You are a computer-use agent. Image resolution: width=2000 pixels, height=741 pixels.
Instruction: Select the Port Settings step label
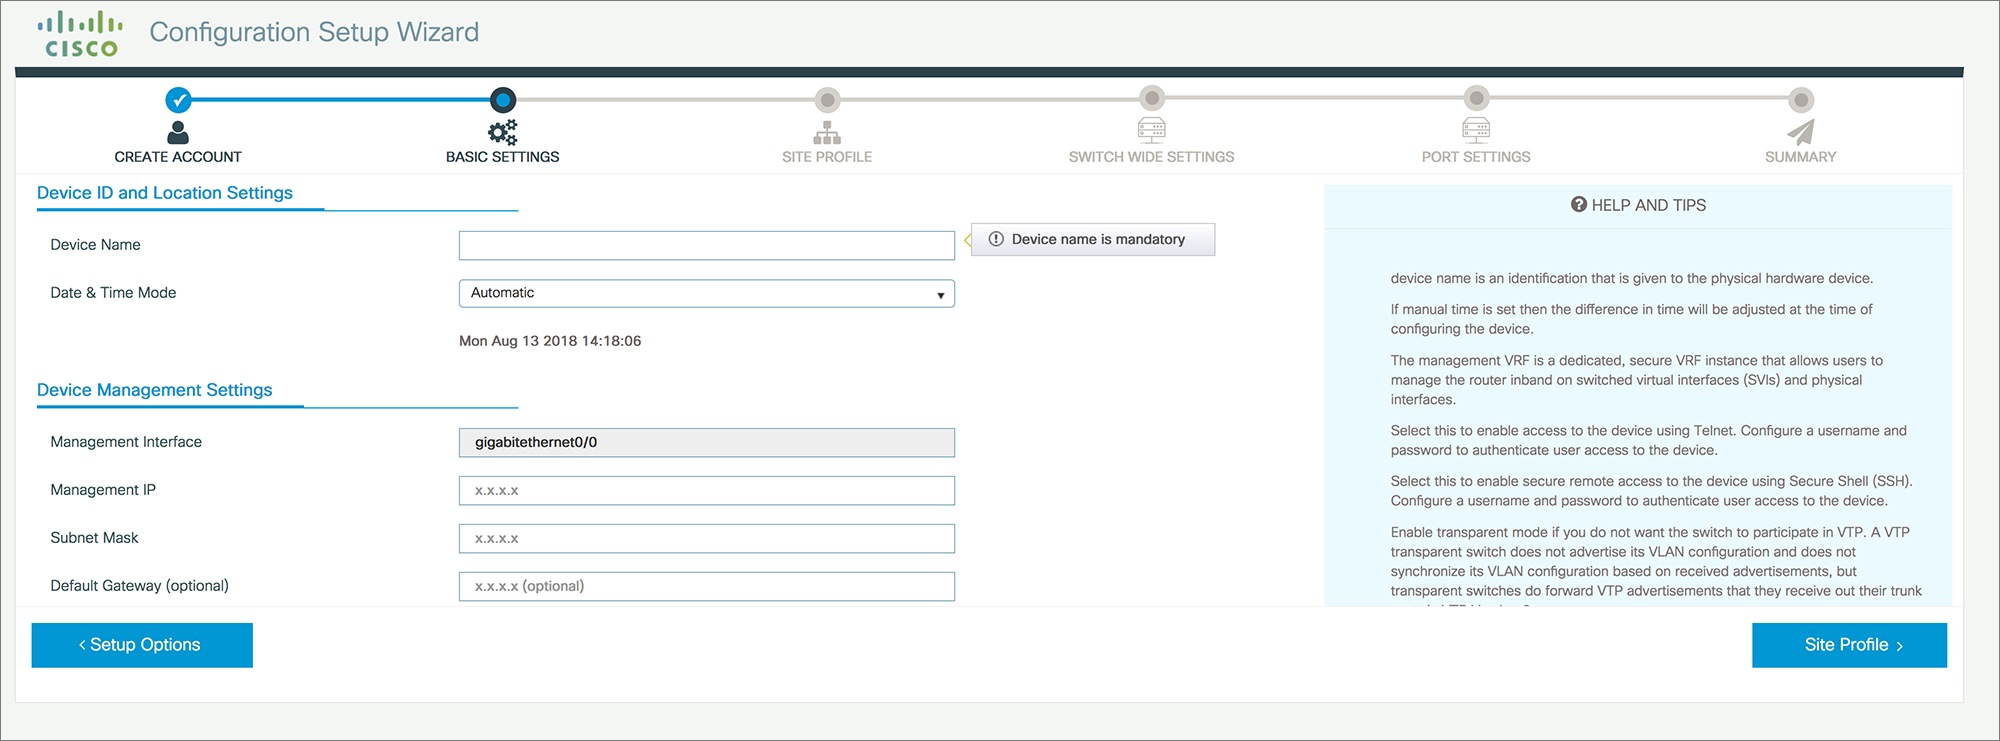click(1476, 157)
